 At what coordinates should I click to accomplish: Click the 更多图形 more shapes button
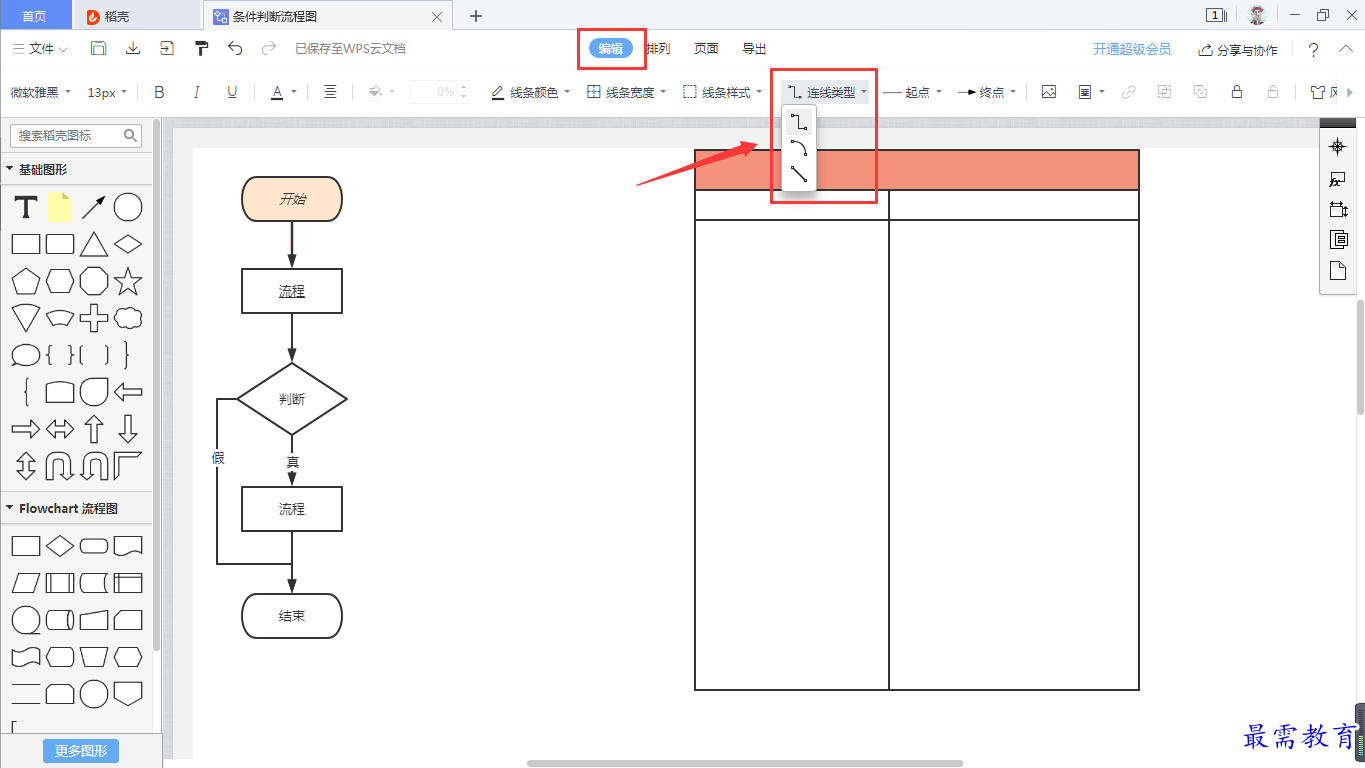pos(81,751)
